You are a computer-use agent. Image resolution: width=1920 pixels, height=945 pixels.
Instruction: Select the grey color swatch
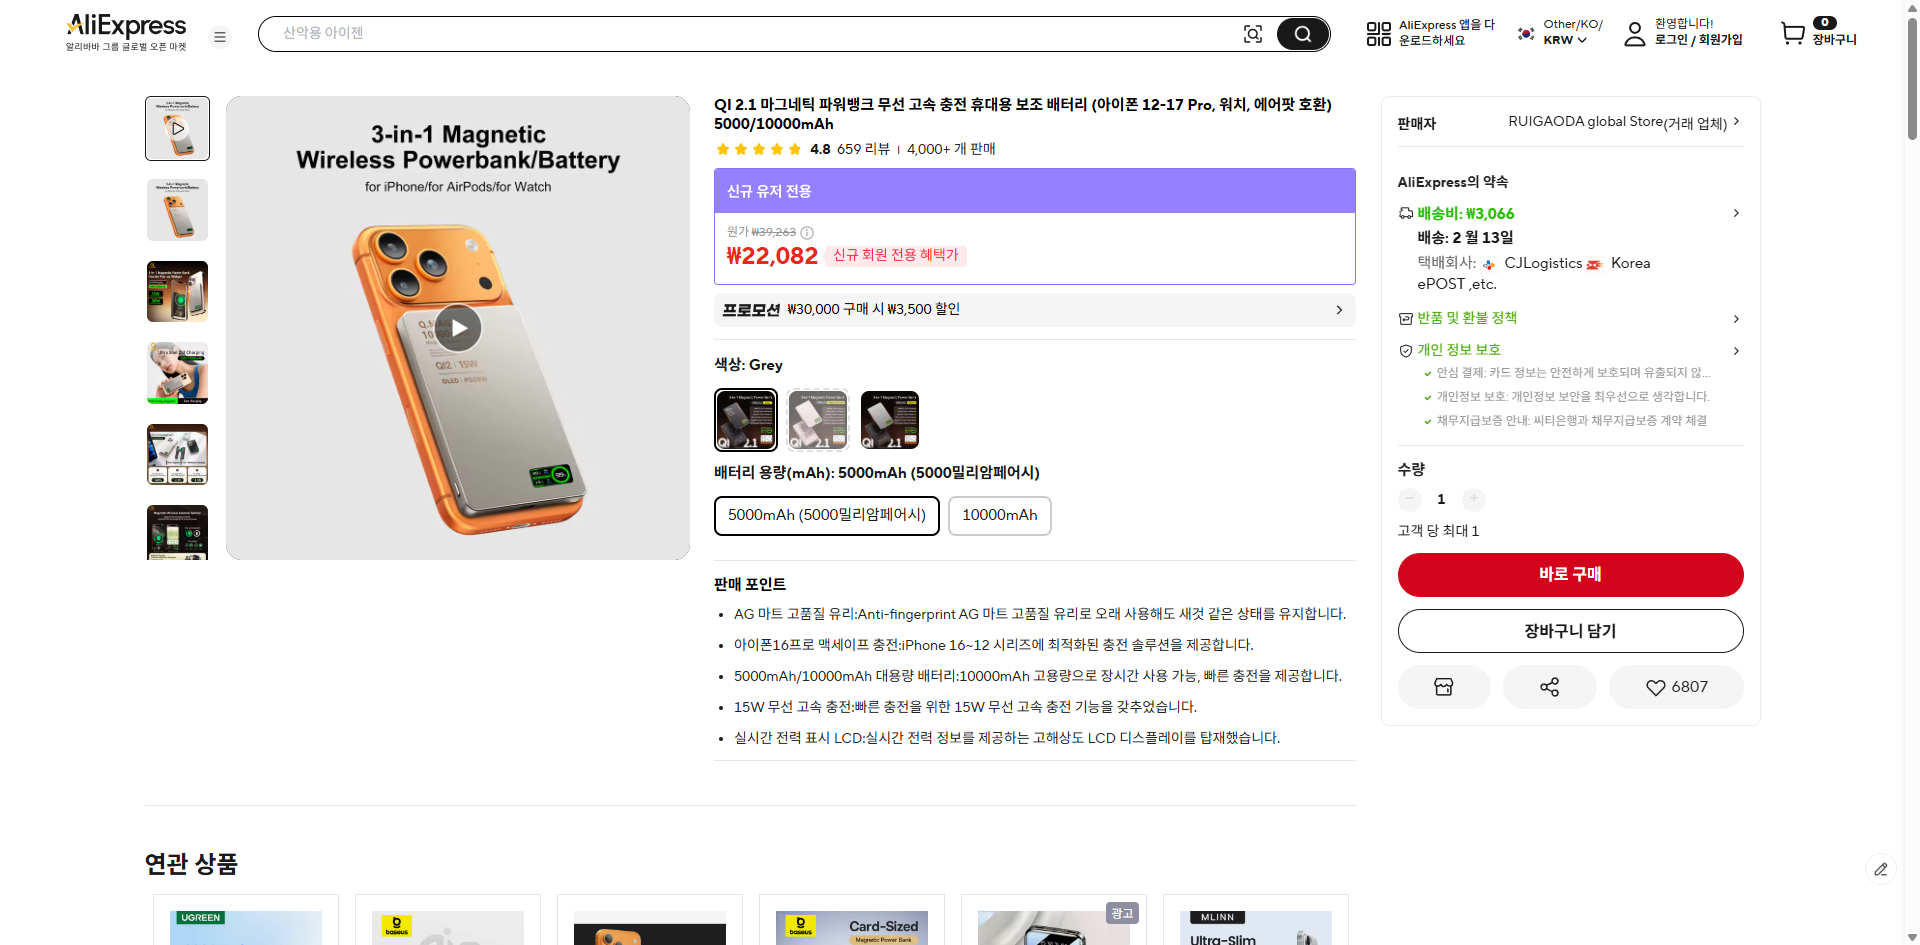[x=745, y=419]
